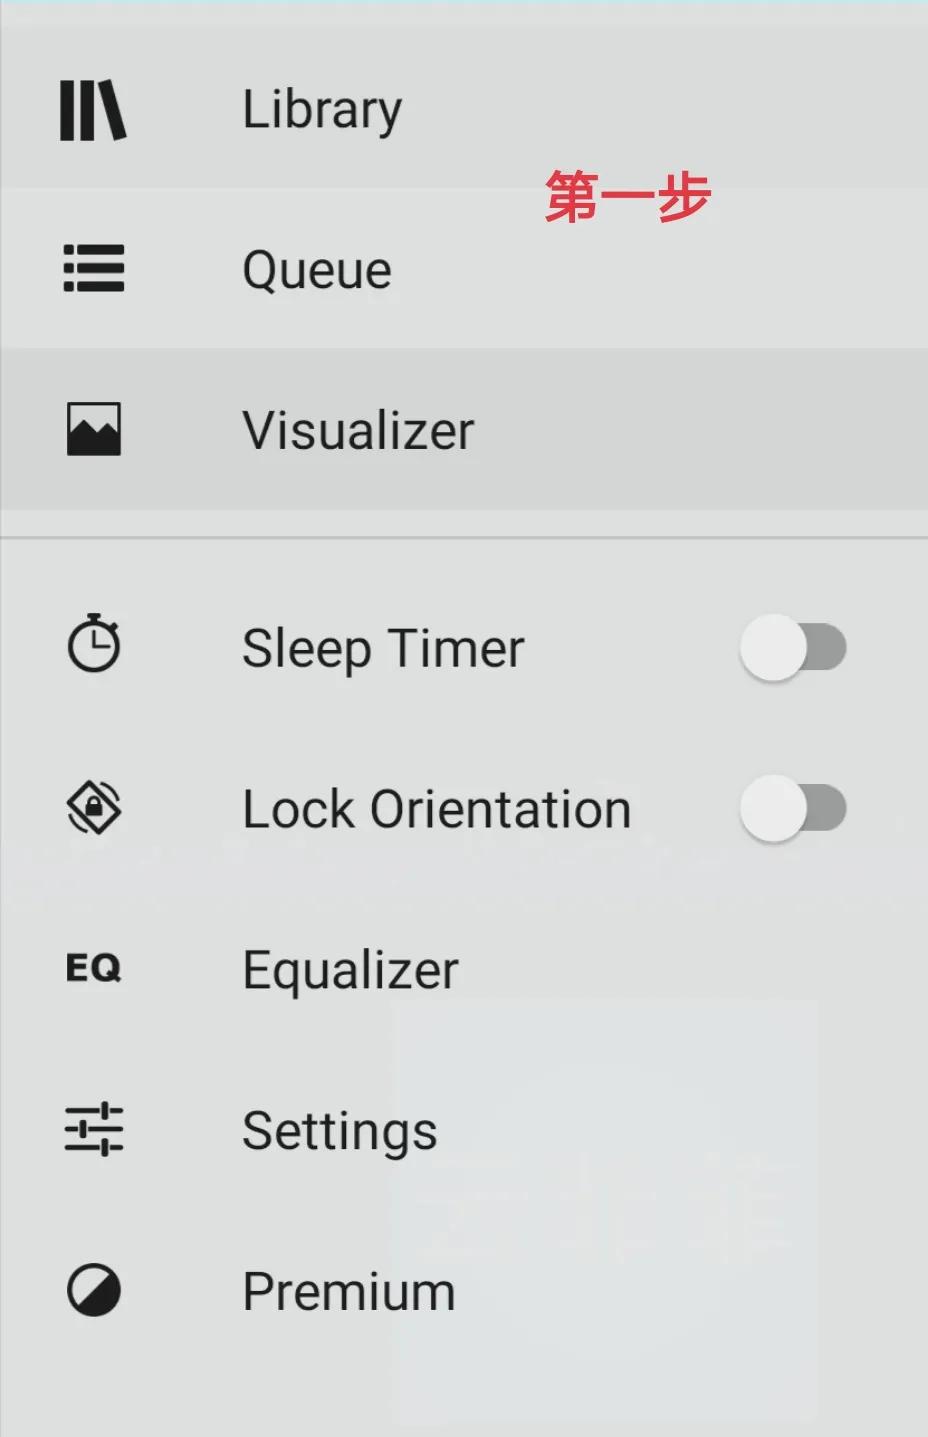Enable the Sleep Timer switch
The height and width of the screenshot is (1437, 928).
point(793,647)
